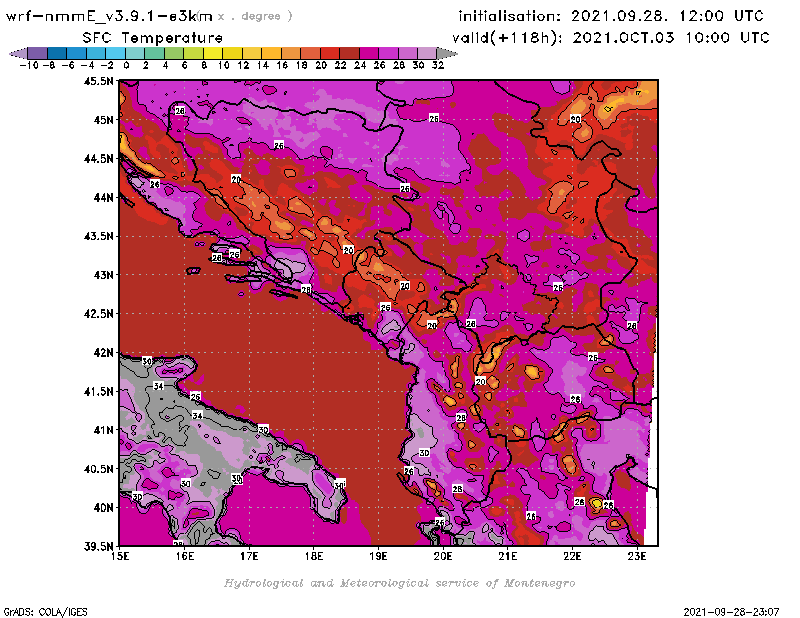Click the dark blue swatch between -8 and -6
The width and height of the screenshot is (800, 618).
(56, 52)
